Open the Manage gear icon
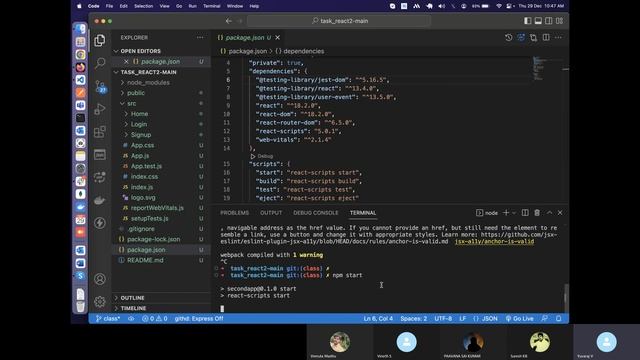Screen dimensions: 640x360 click(100, 302)
